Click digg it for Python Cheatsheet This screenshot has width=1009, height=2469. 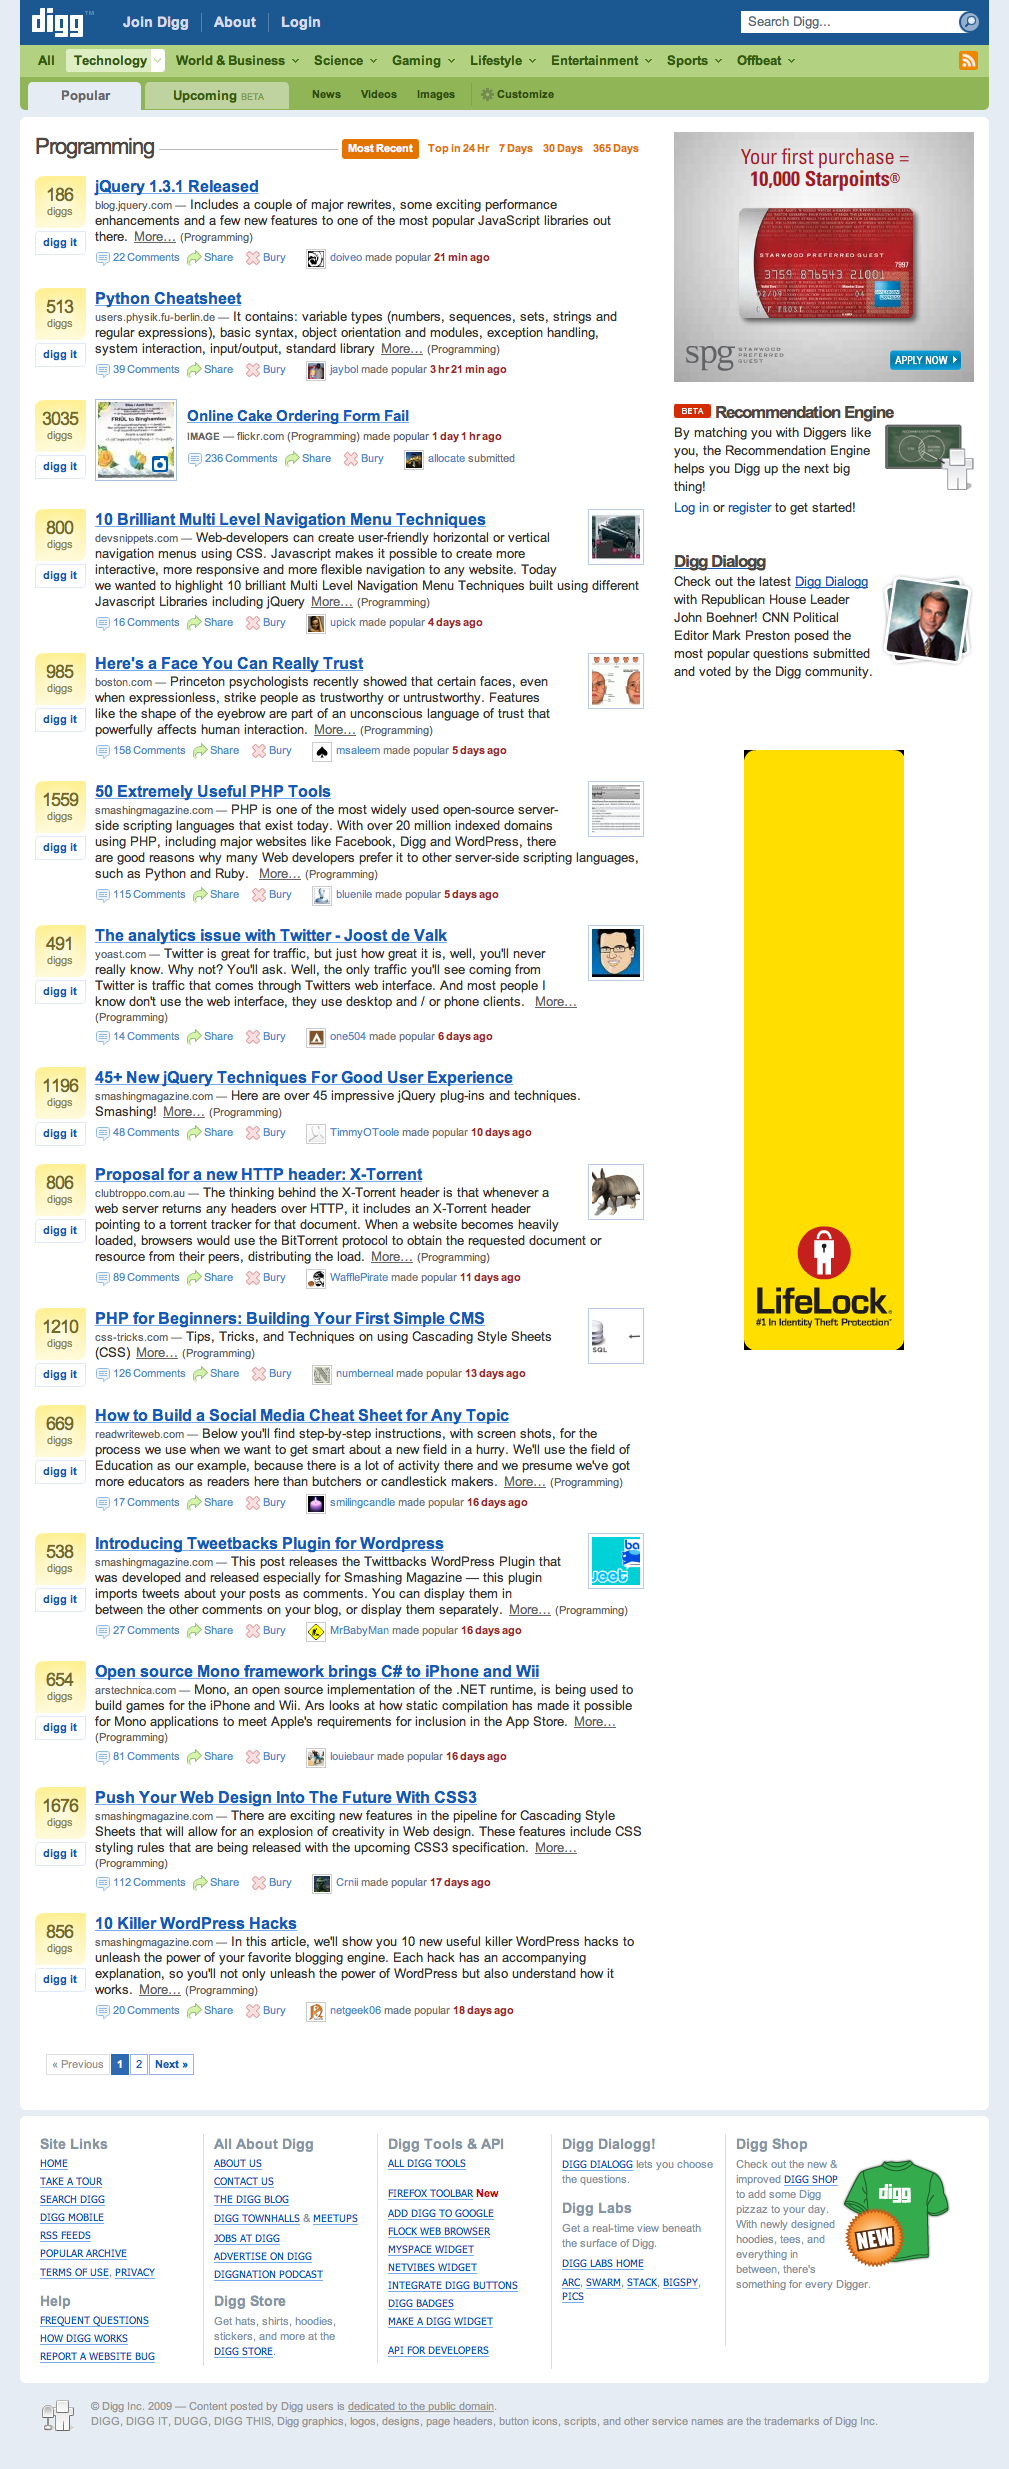pos(60,355)
